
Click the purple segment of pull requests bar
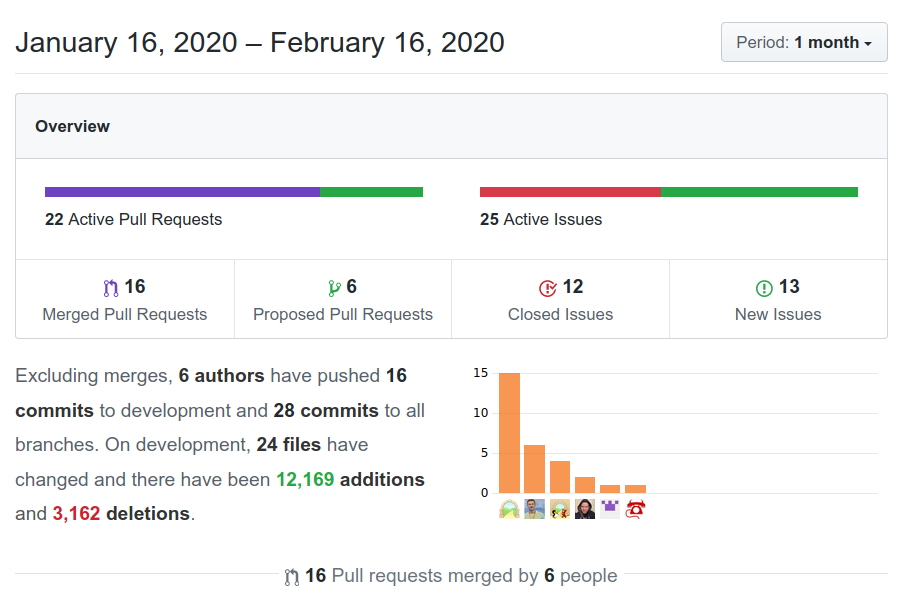pyautogui.click(x=182, y=192)
